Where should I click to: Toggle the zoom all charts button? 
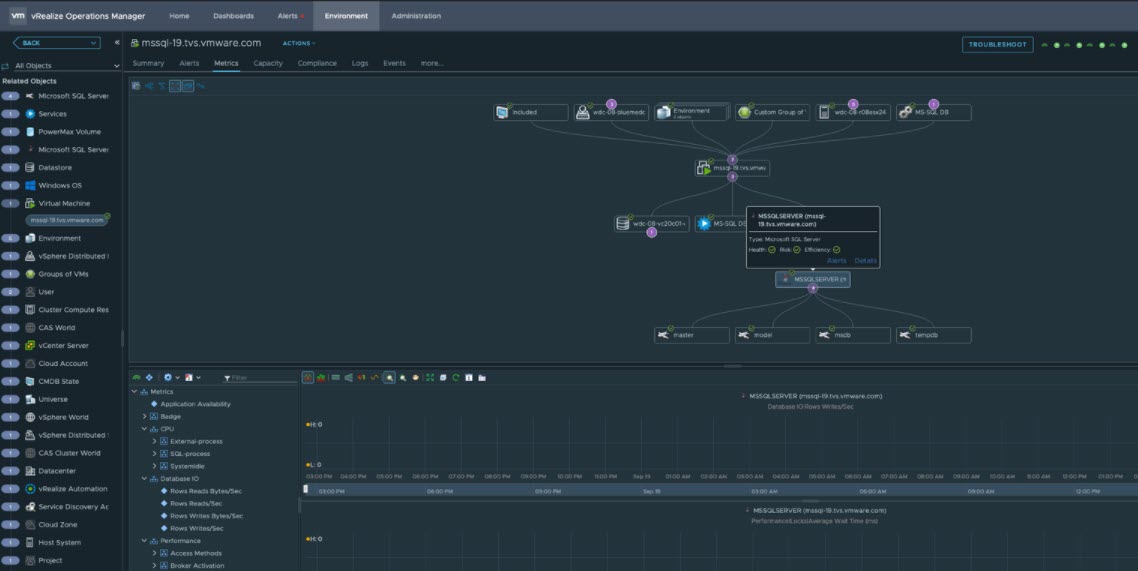(390, 378)
